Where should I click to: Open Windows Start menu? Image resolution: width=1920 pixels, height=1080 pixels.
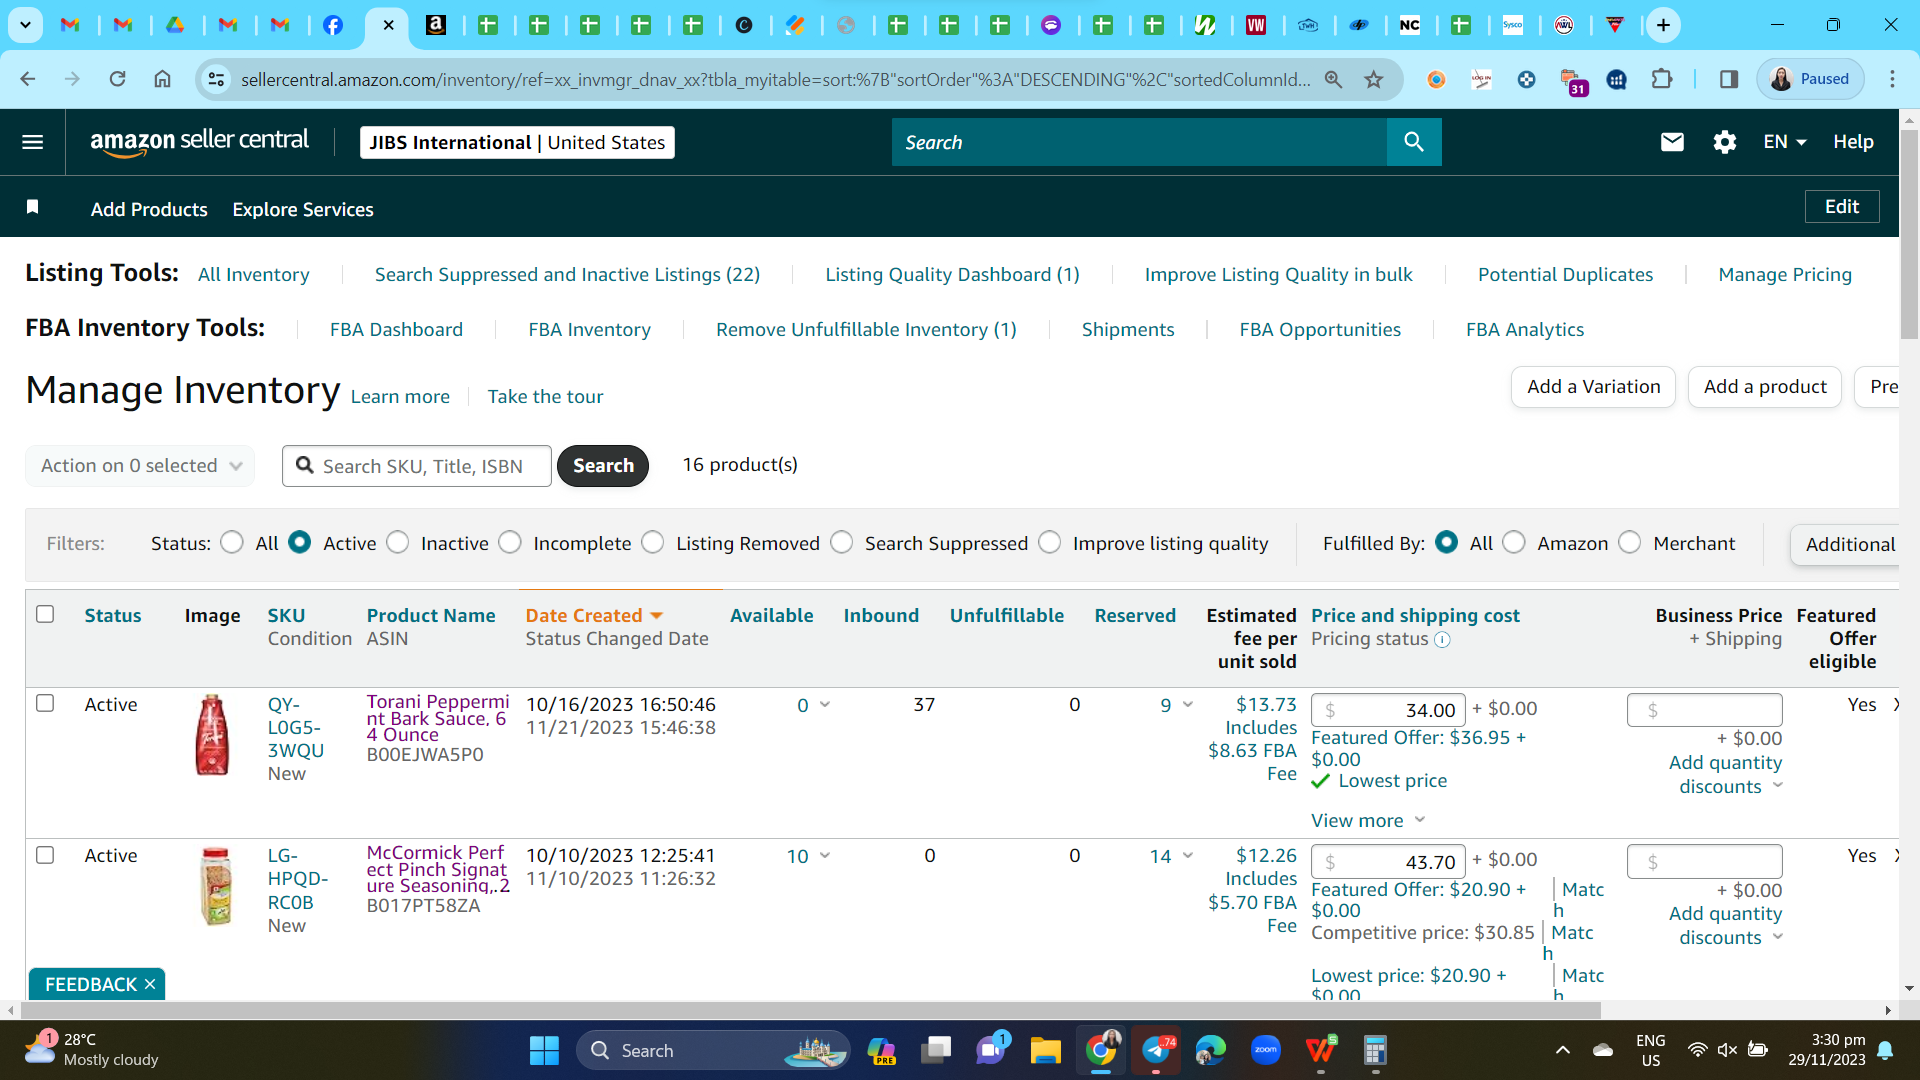point(544,1051)
